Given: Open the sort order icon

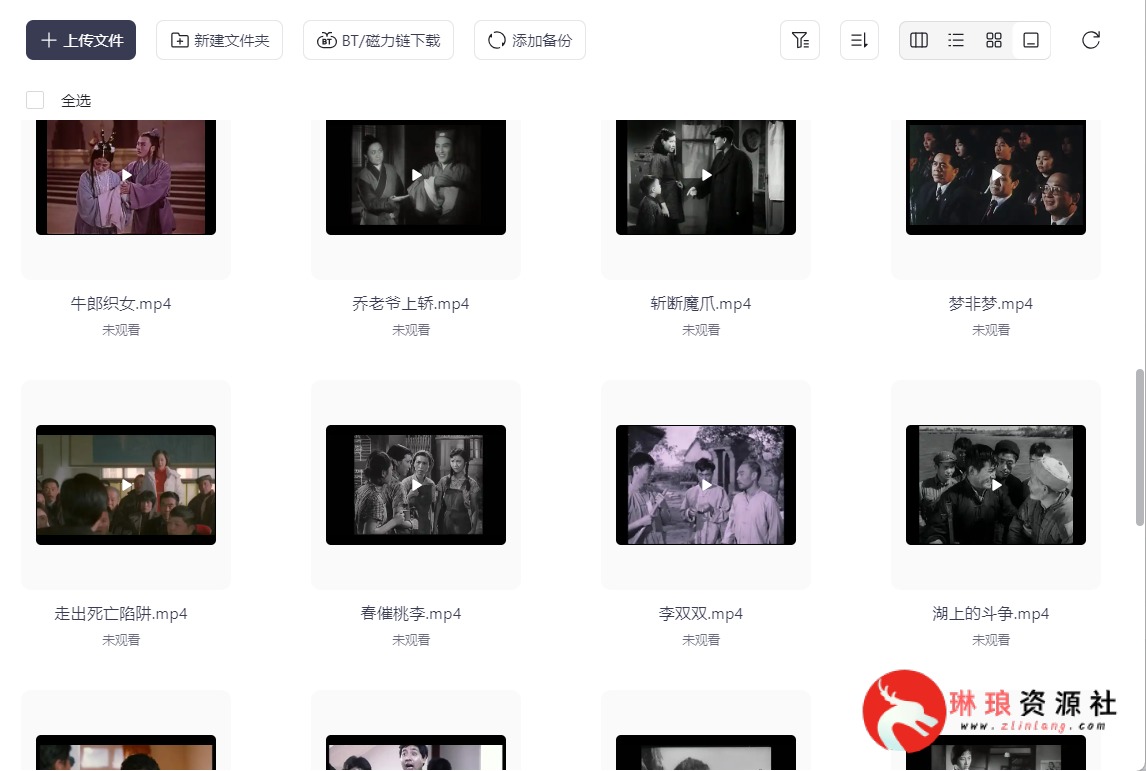Looking at the screenshot, I should click(x=860, y=40).
